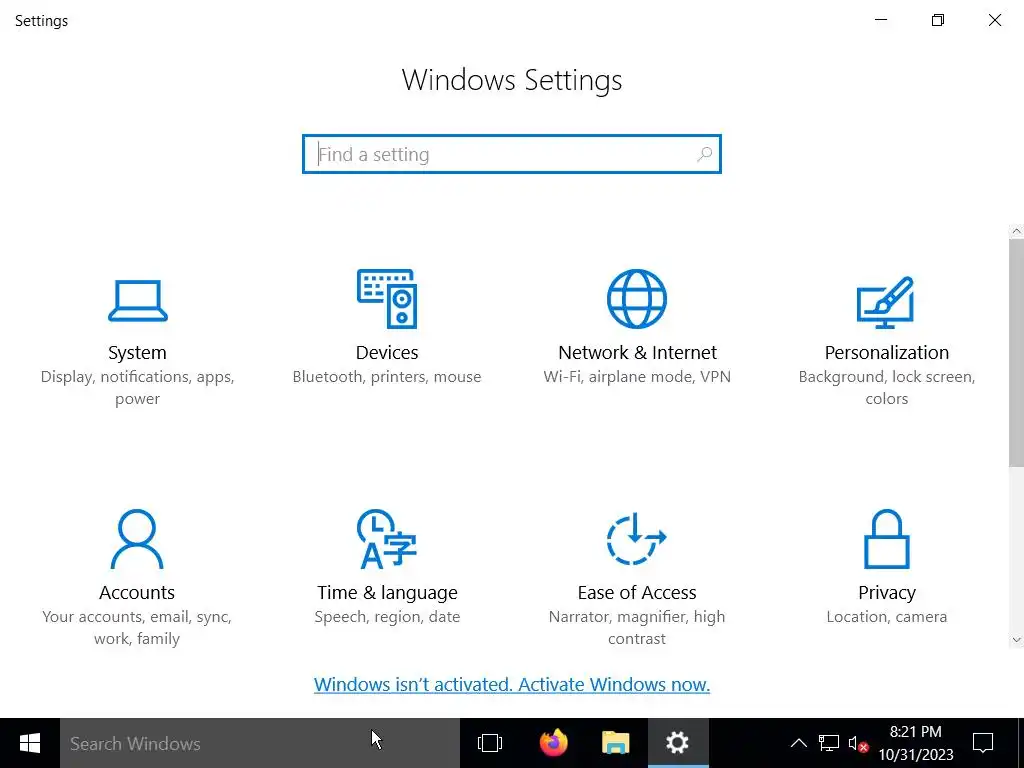
Task: Open Task View from the taskbar
Action: (x=490, y=743)
